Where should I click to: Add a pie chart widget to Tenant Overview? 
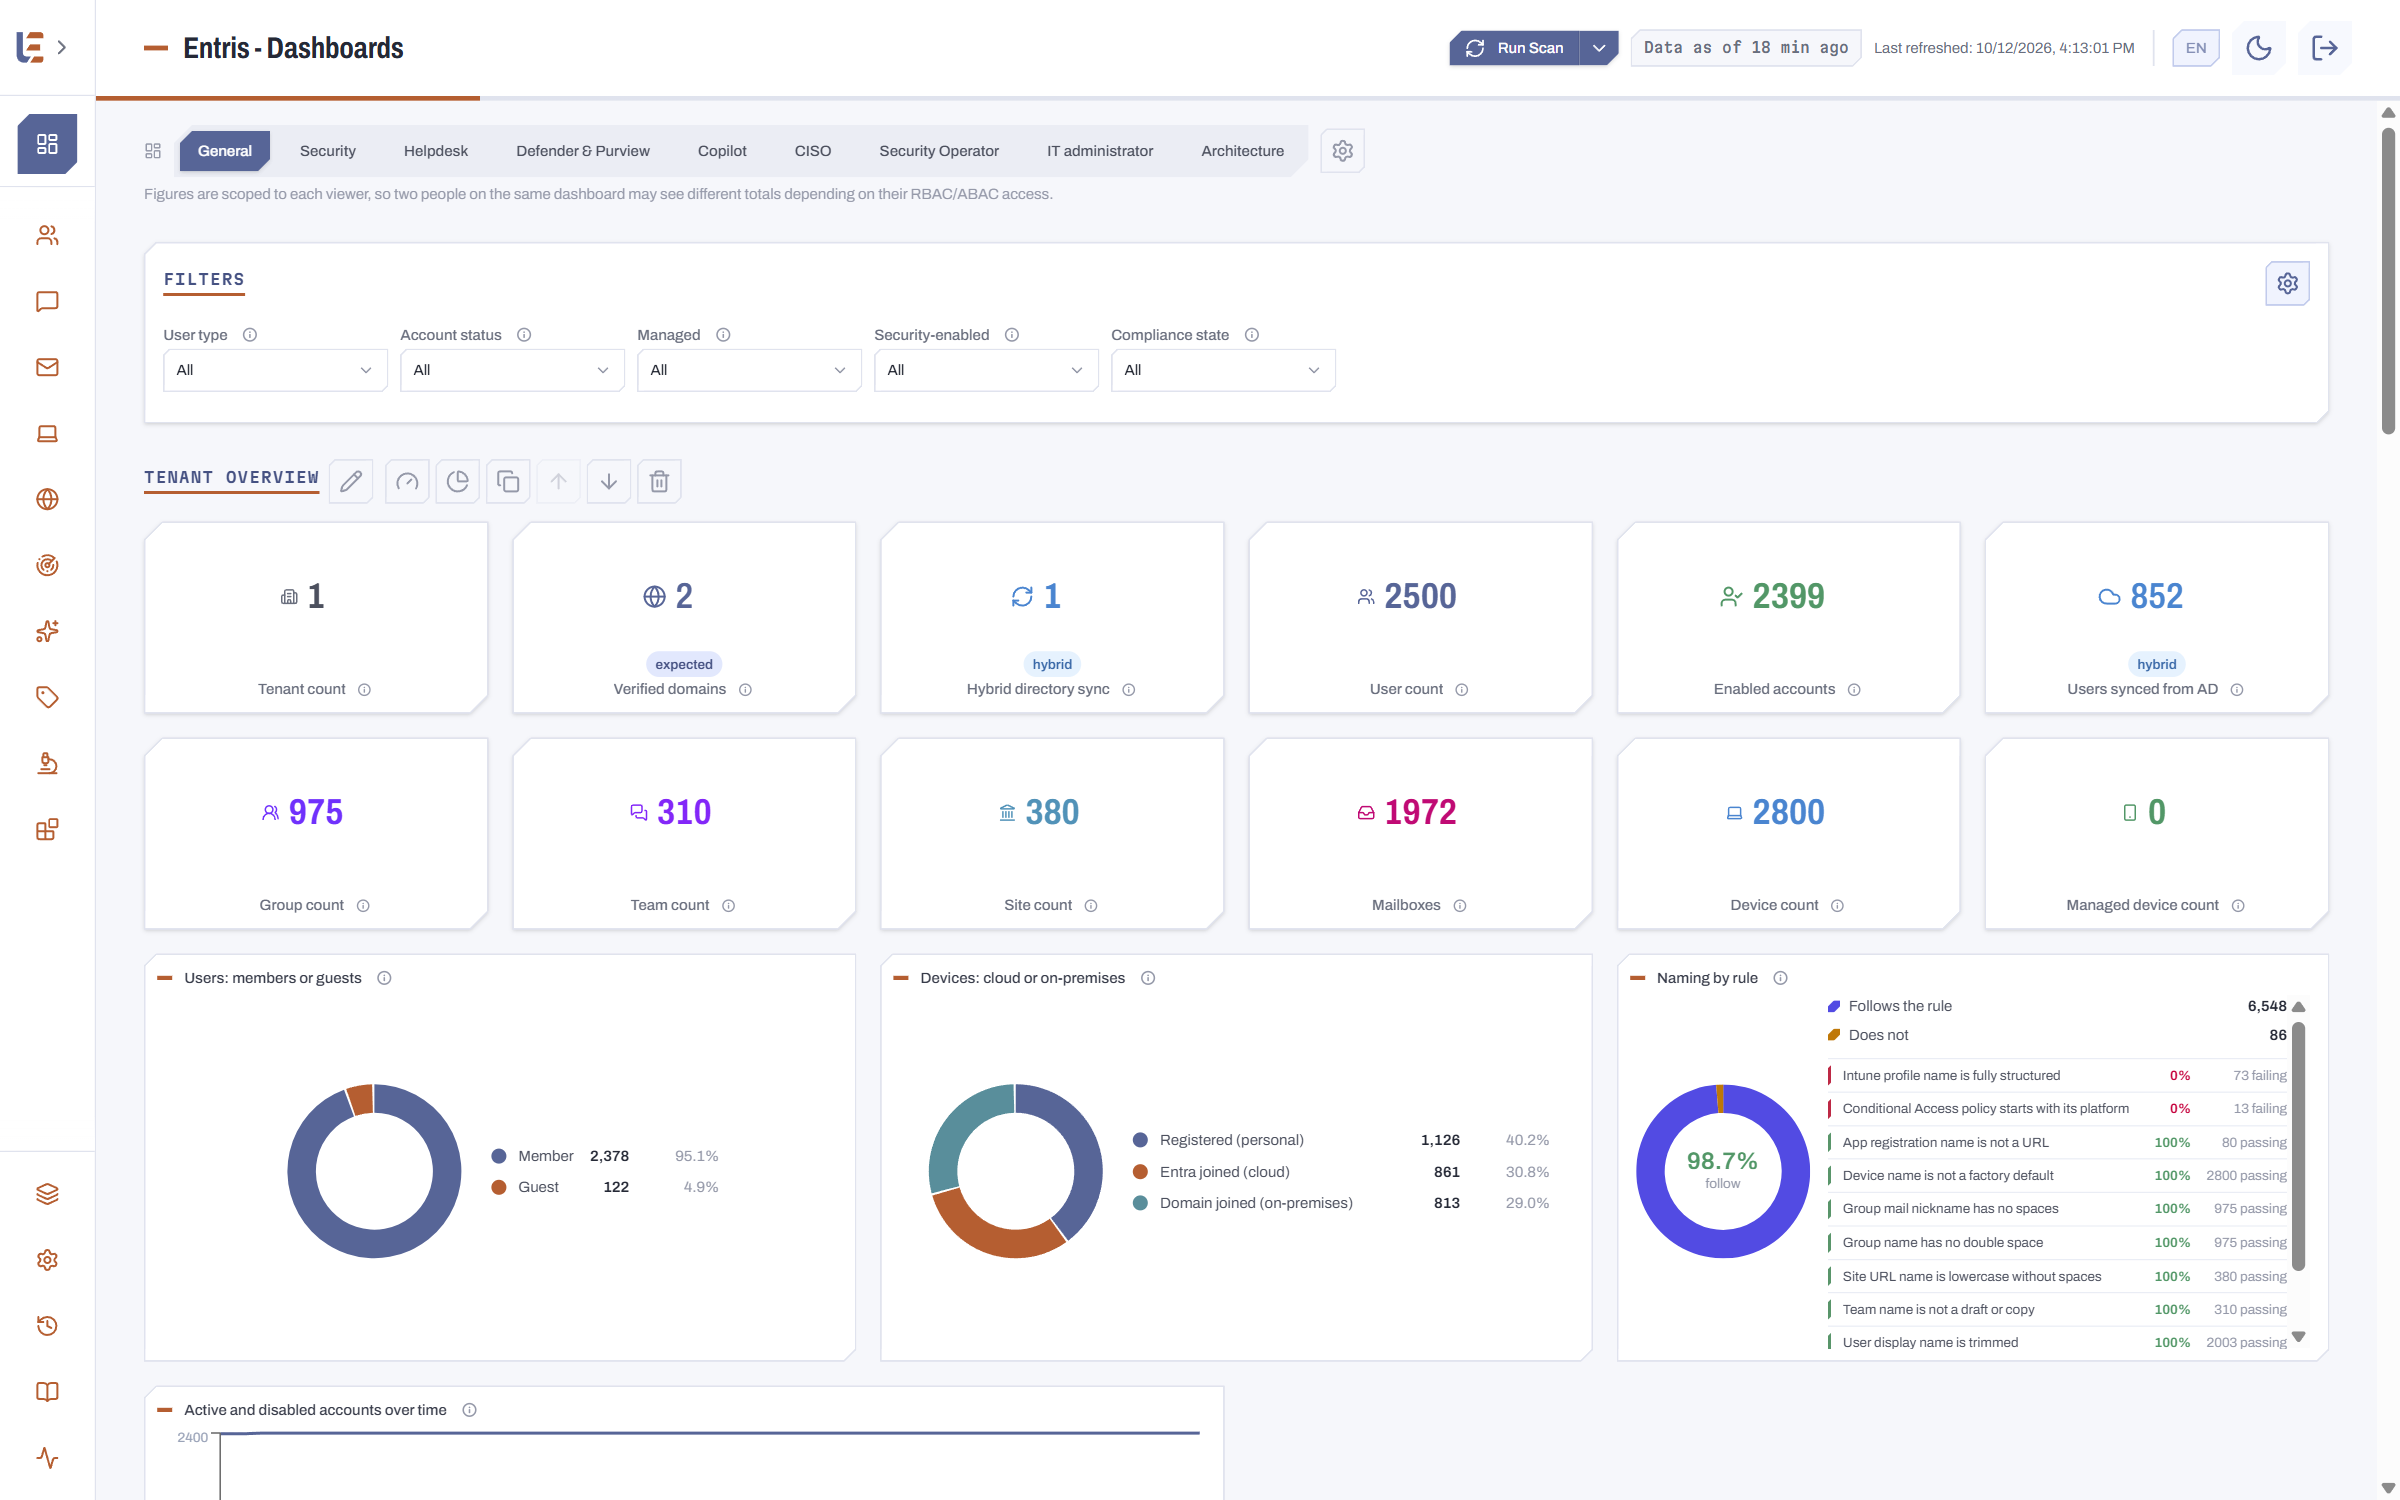coord(458,482)
